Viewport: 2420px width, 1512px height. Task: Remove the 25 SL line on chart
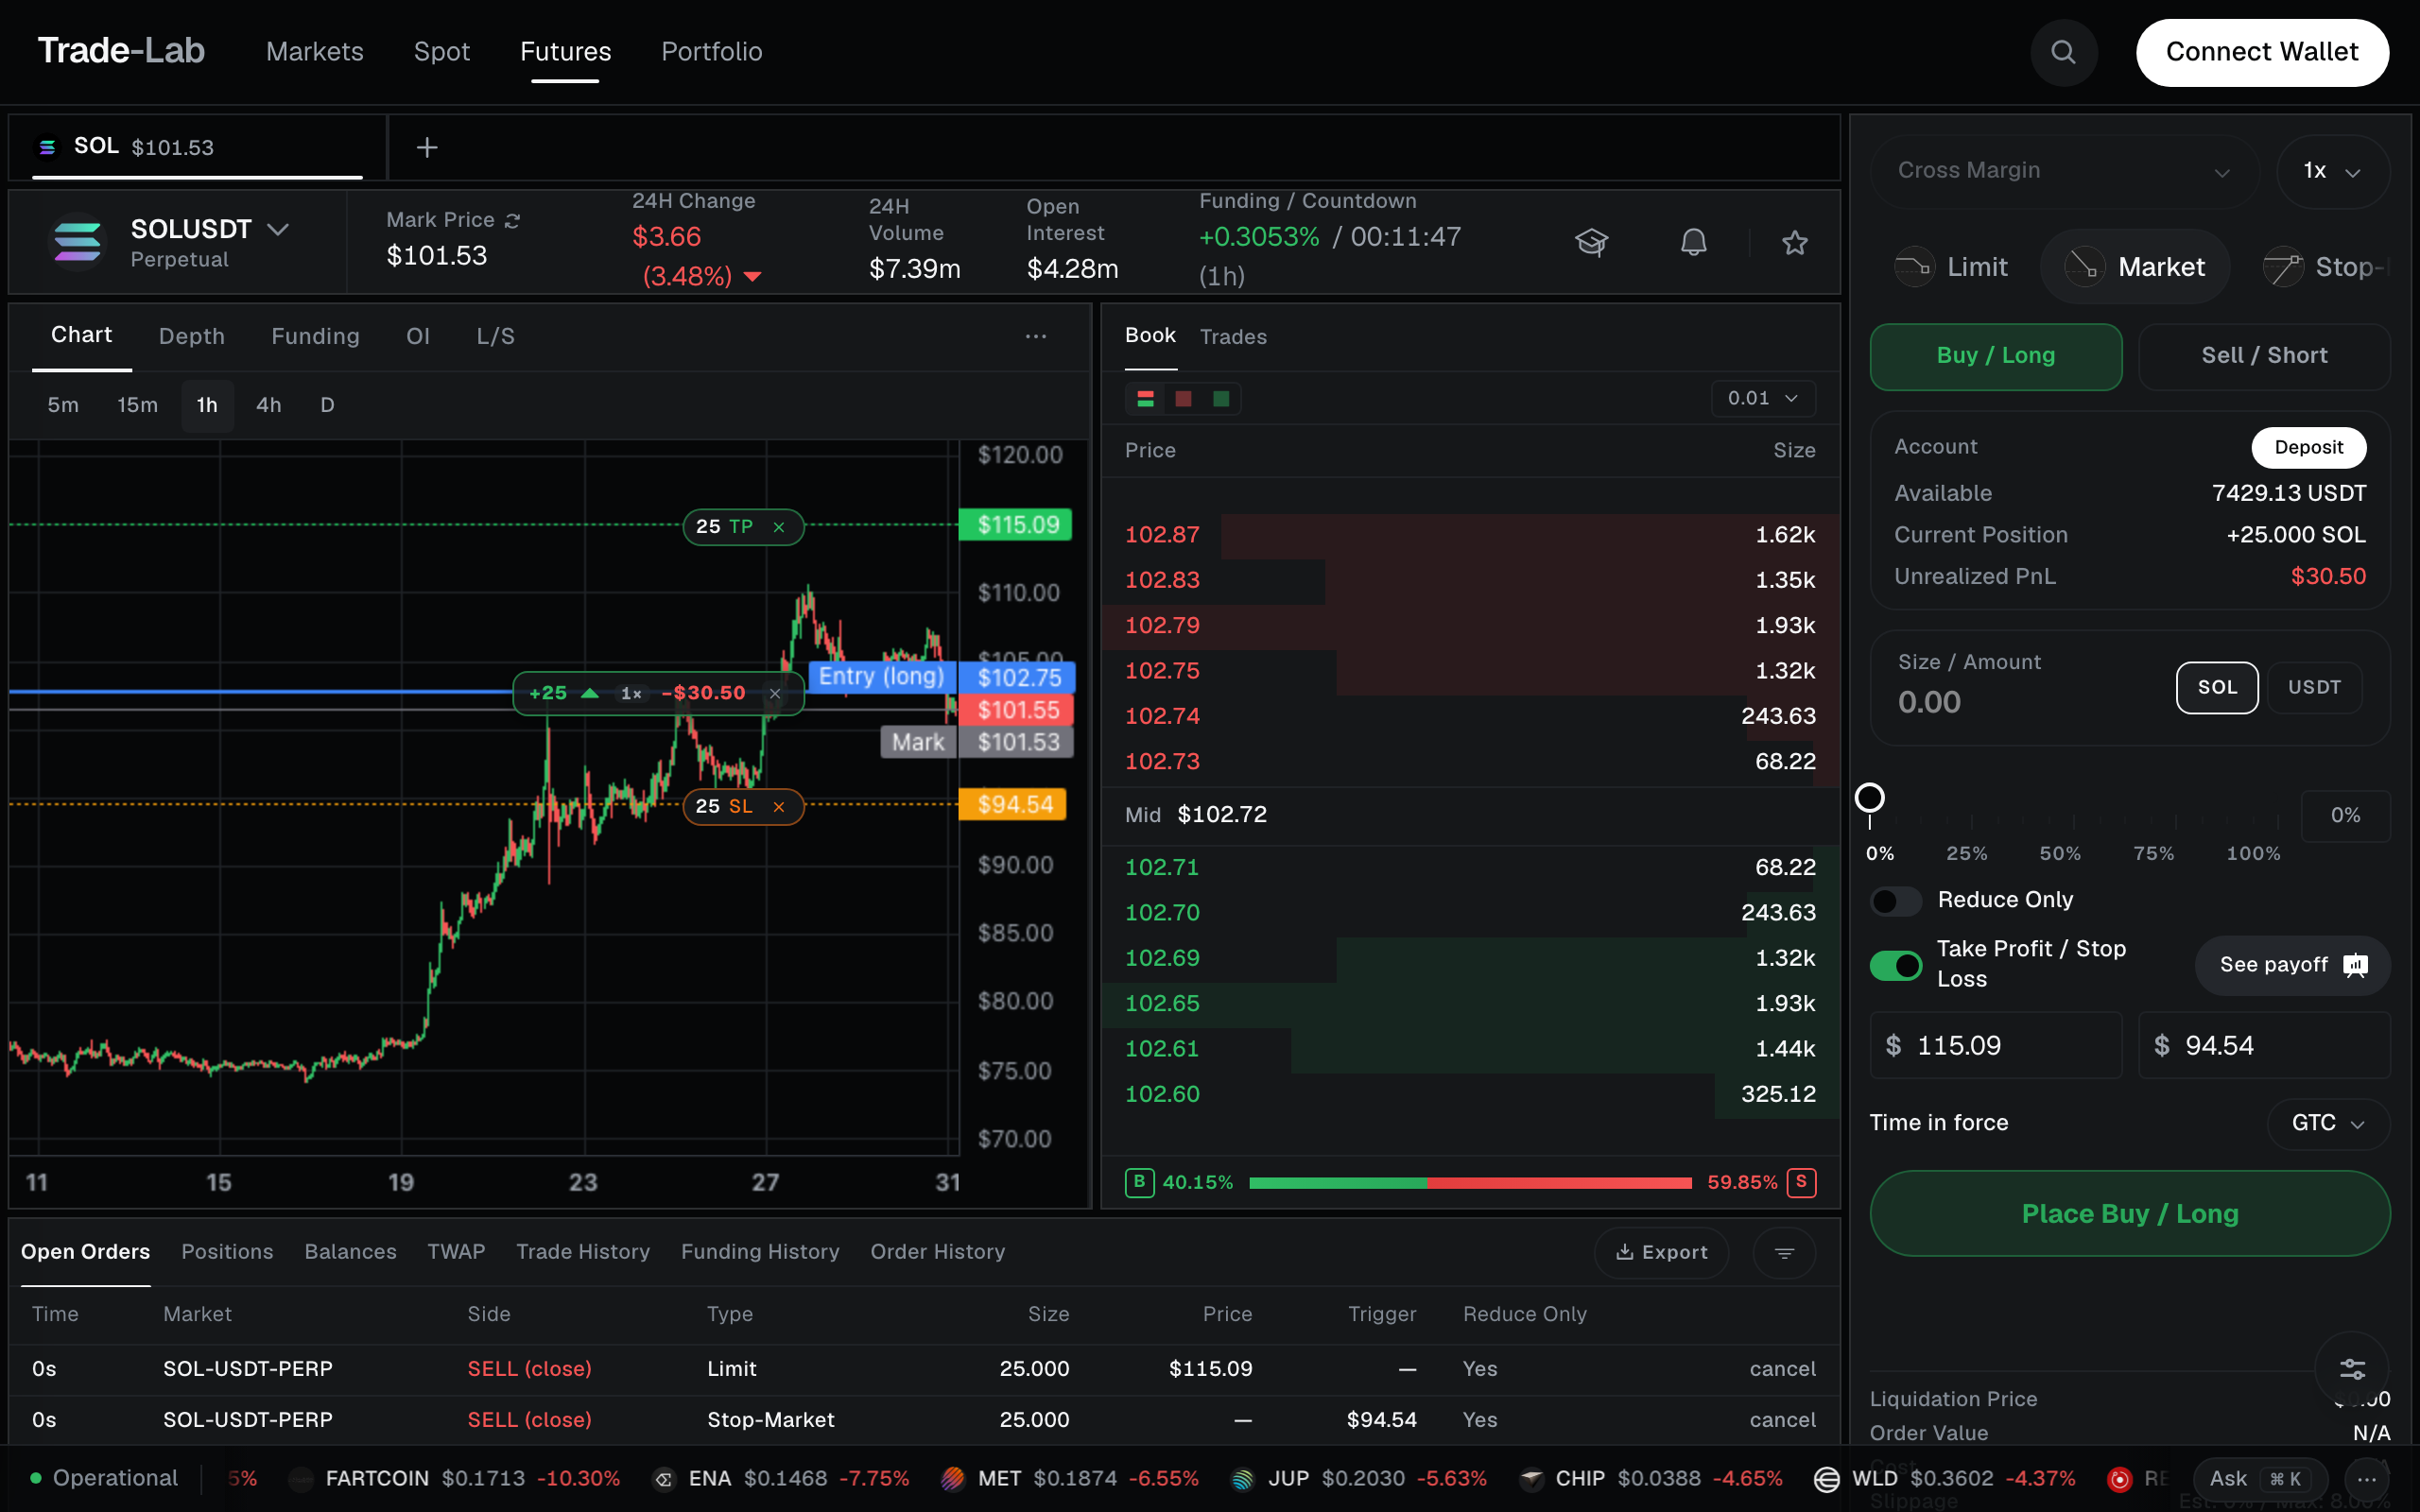pyautogui.click(x=779, y=806)
